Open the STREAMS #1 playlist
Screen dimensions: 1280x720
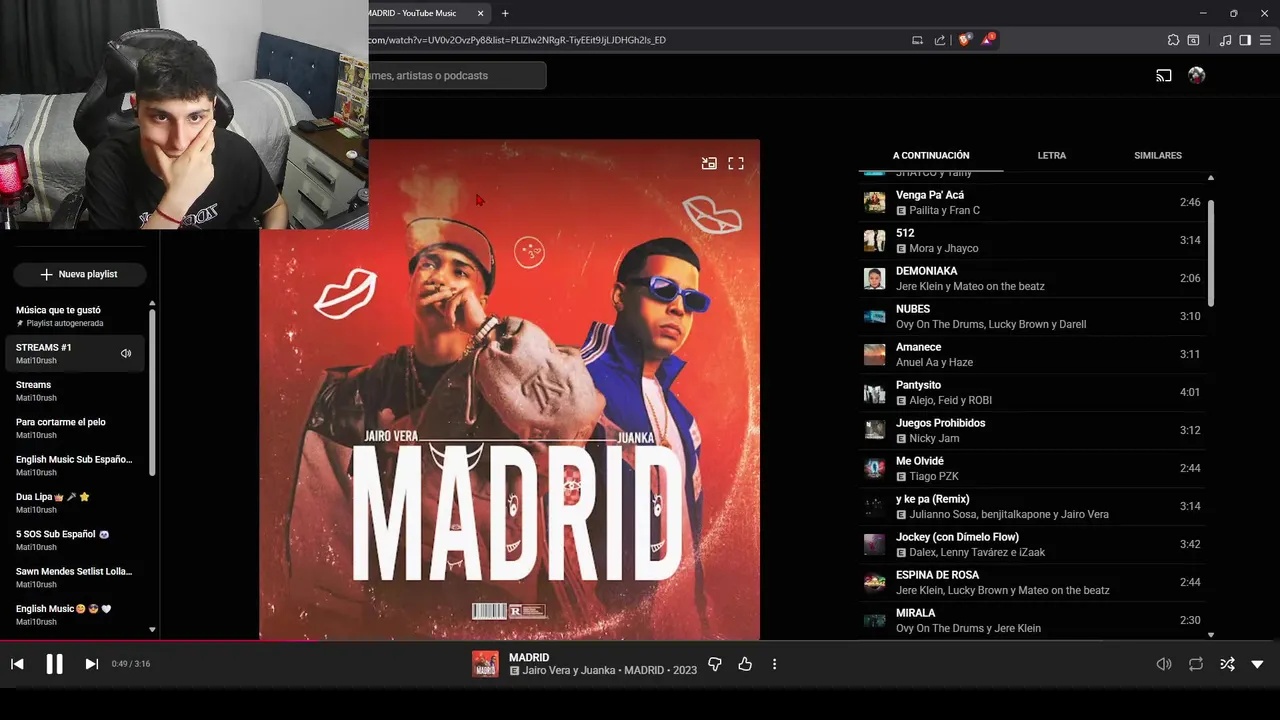pyautogui.click(x=60, y=353)
